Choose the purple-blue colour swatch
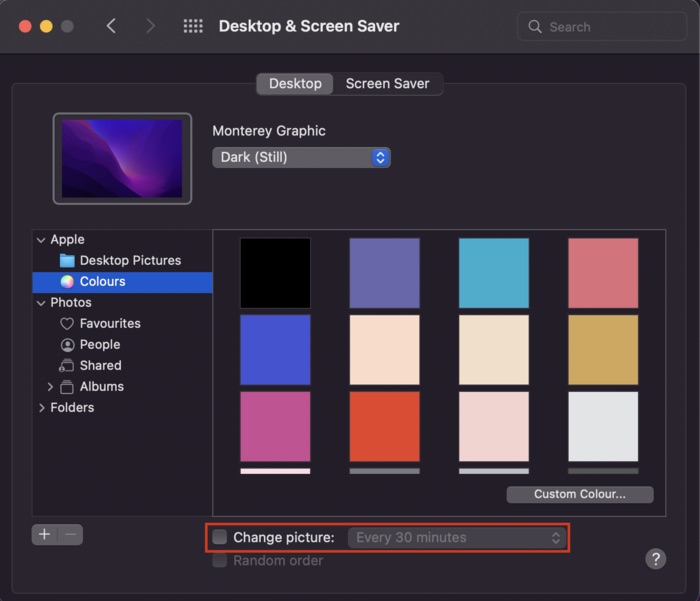 pyautogui.click(x=384, y=273)
